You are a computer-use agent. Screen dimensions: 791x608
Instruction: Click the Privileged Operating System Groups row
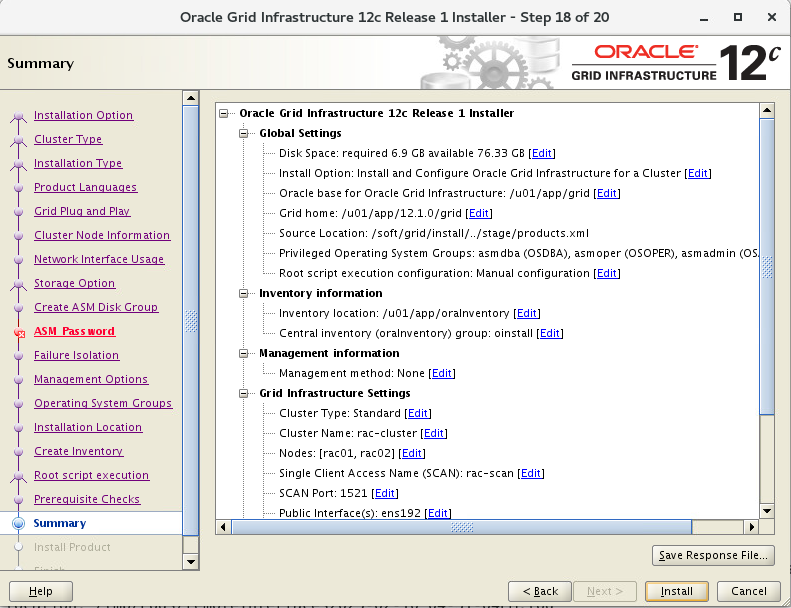coord(519,253)
